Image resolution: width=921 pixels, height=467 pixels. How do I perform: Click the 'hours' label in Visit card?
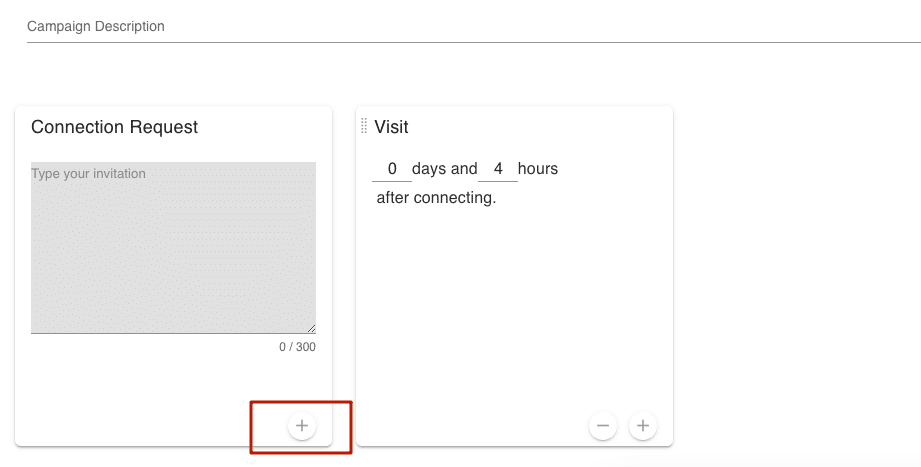[x=538, y=169]
